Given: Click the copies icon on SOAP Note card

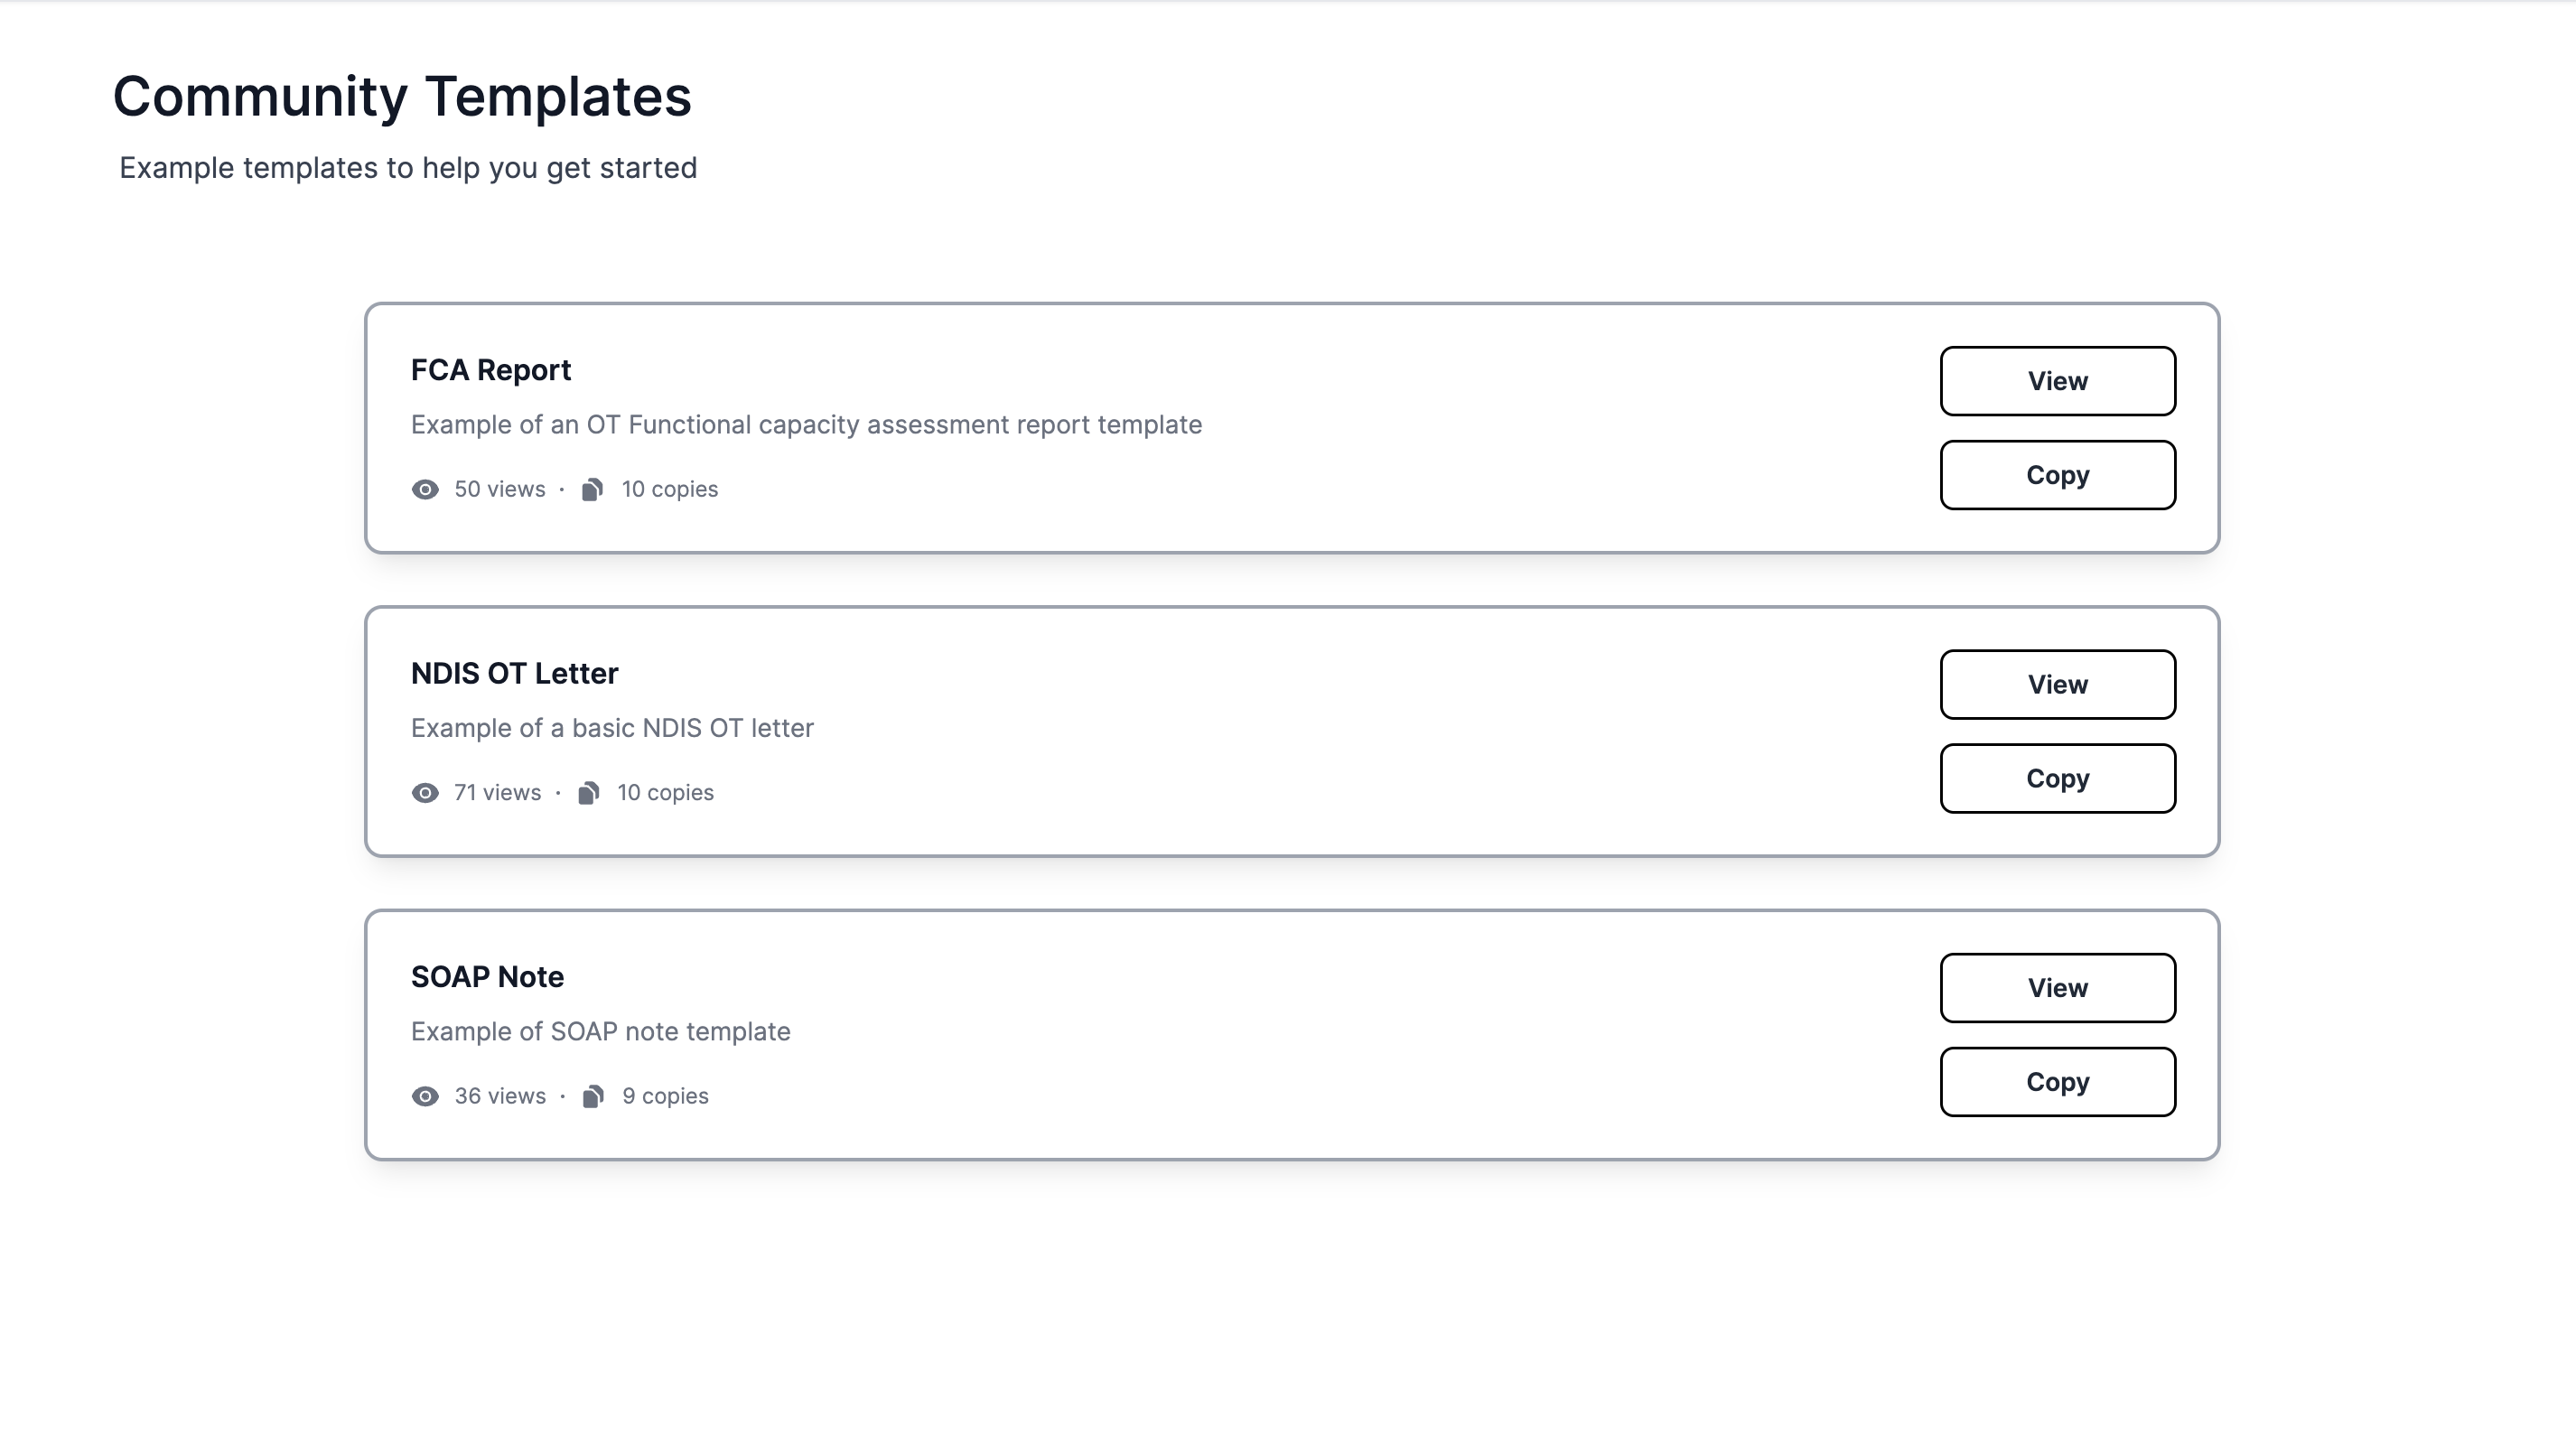Looking at the screenshot, I should 593,1096.
